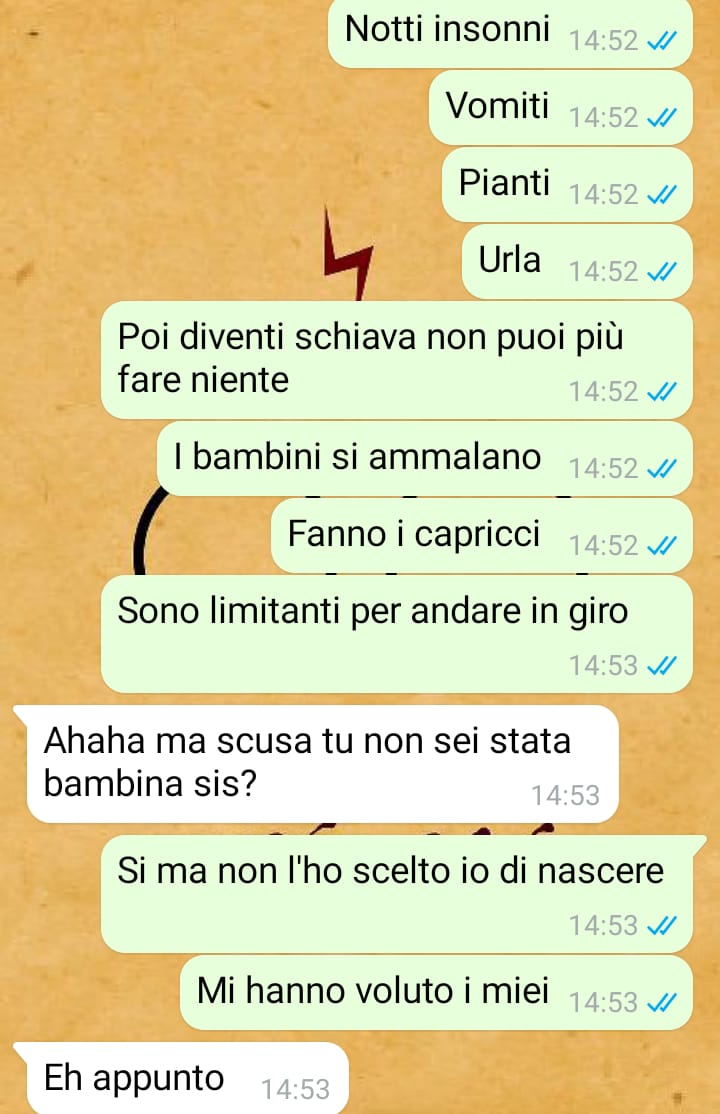Click the 'Urla' message text
The width and height of the screenshot is (720, 1114).
(x=510, y=259)
